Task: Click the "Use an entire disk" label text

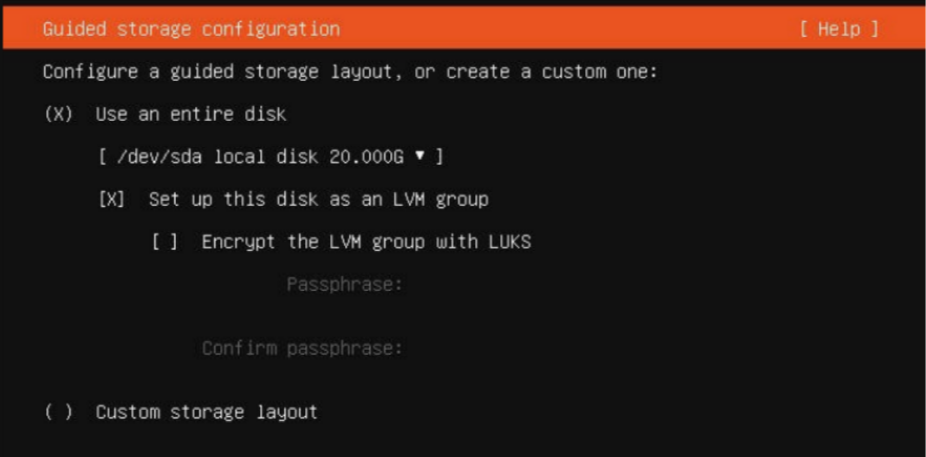Action: [x=191, y=114]
